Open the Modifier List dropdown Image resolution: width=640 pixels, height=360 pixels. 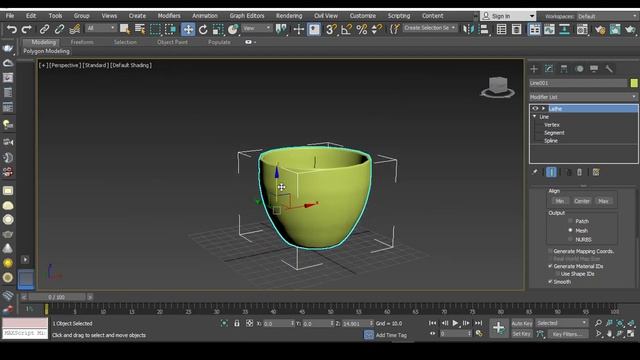(x=583, y=97)
